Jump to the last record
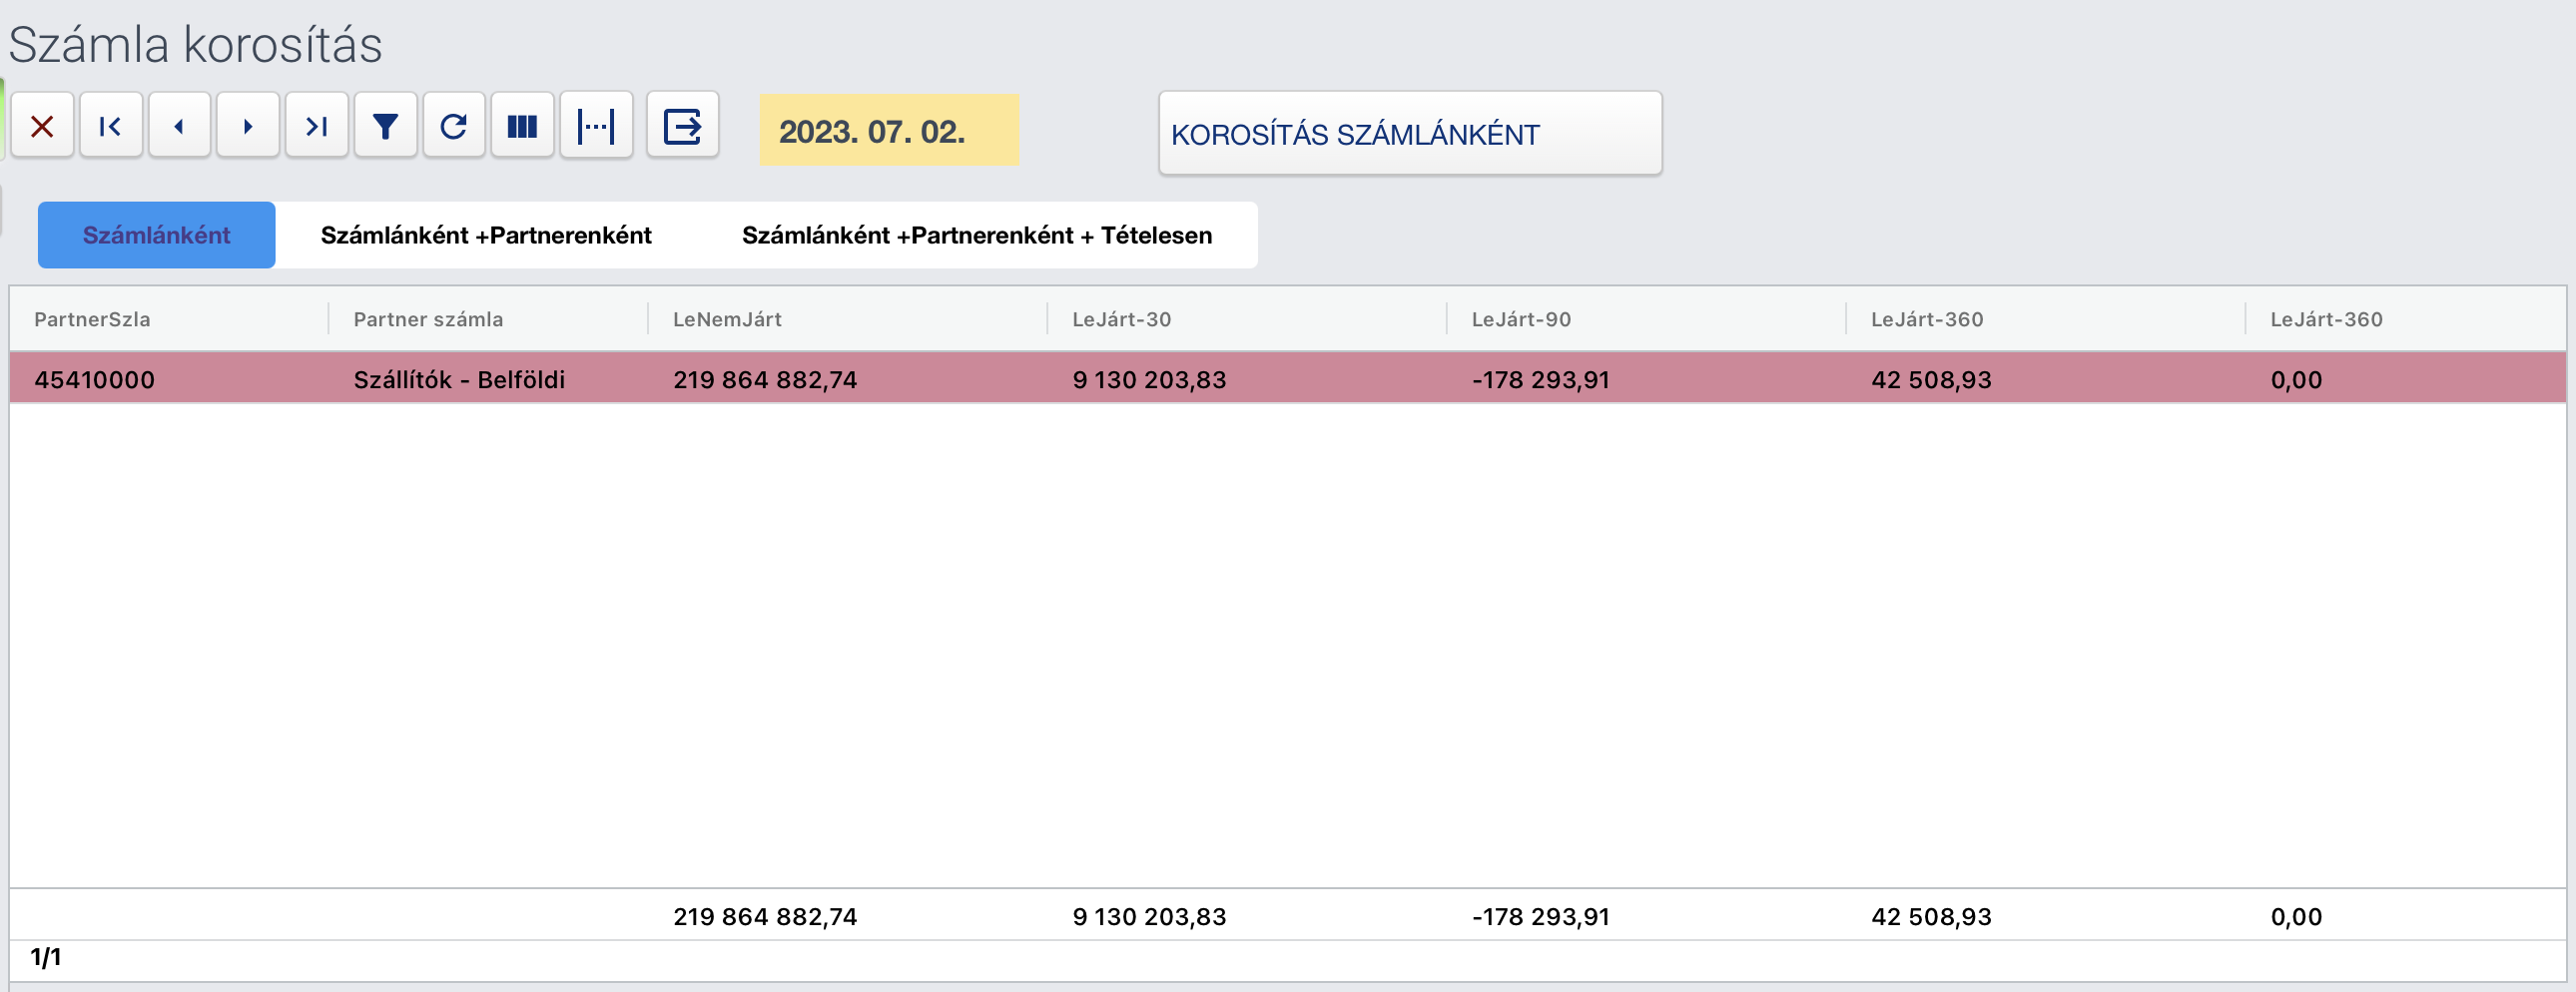Screen dimensions: 2576x992 (317, 126)
